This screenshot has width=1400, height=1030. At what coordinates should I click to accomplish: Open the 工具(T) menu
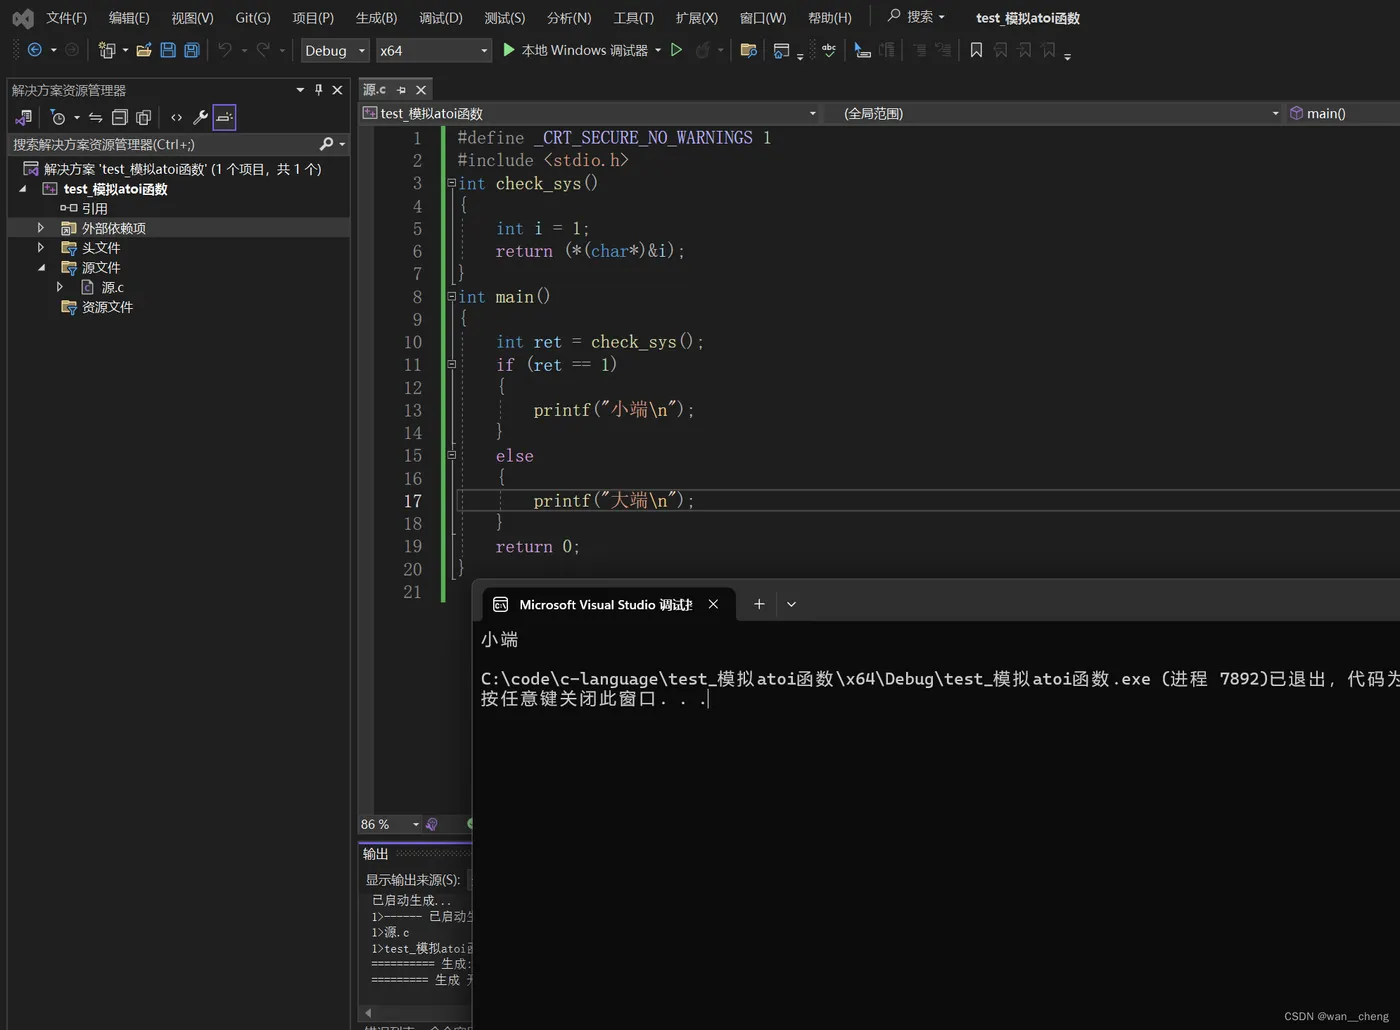tap(633, 18)
